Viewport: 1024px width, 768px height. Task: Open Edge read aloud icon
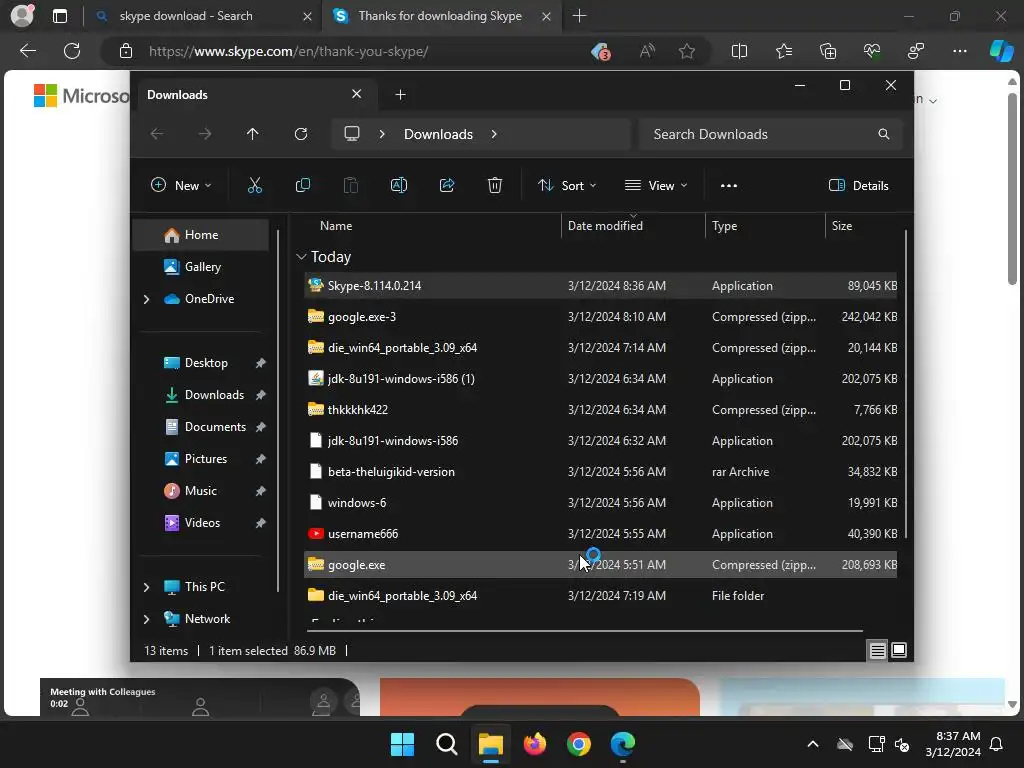coord(647,51)
